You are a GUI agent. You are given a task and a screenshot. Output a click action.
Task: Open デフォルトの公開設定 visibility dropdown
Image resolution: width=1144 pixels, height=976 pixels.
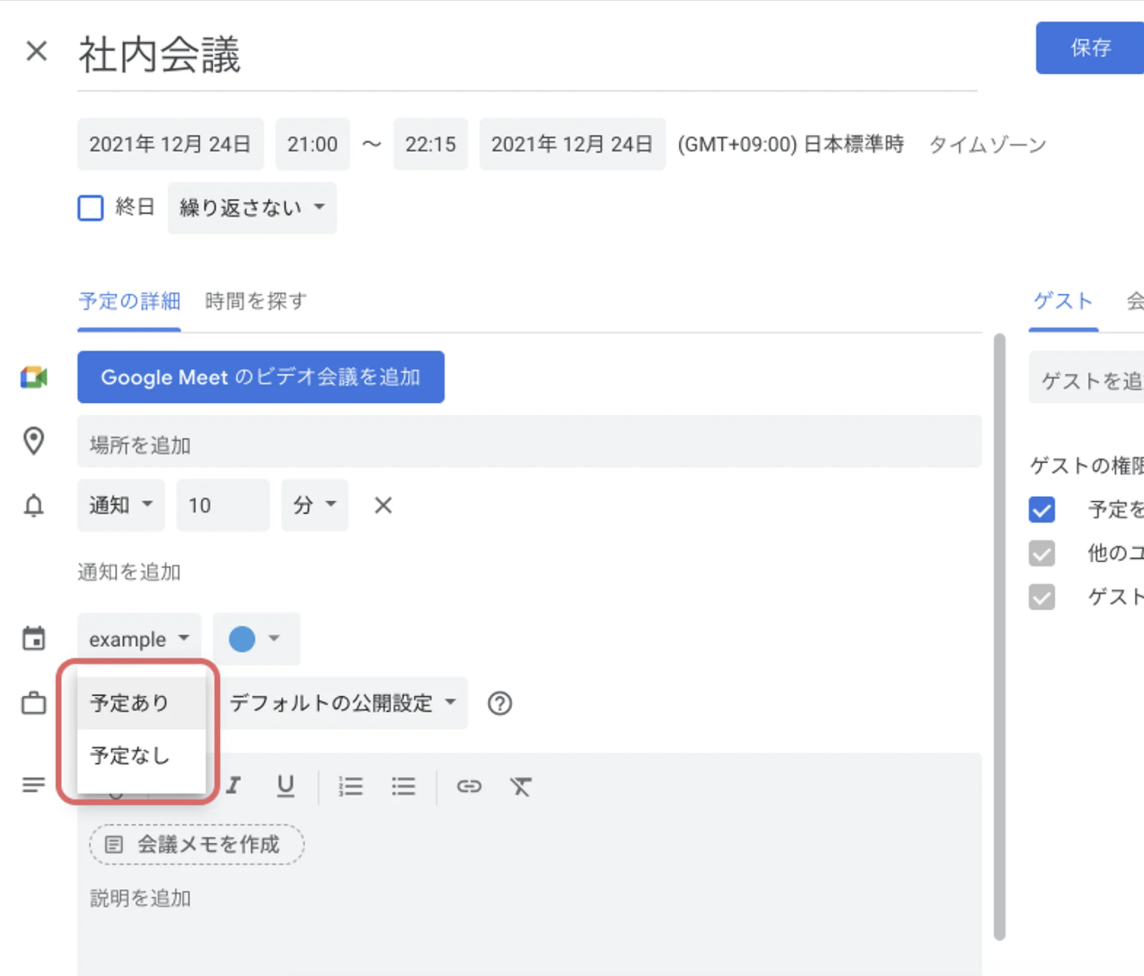click(x=342, y=703)
